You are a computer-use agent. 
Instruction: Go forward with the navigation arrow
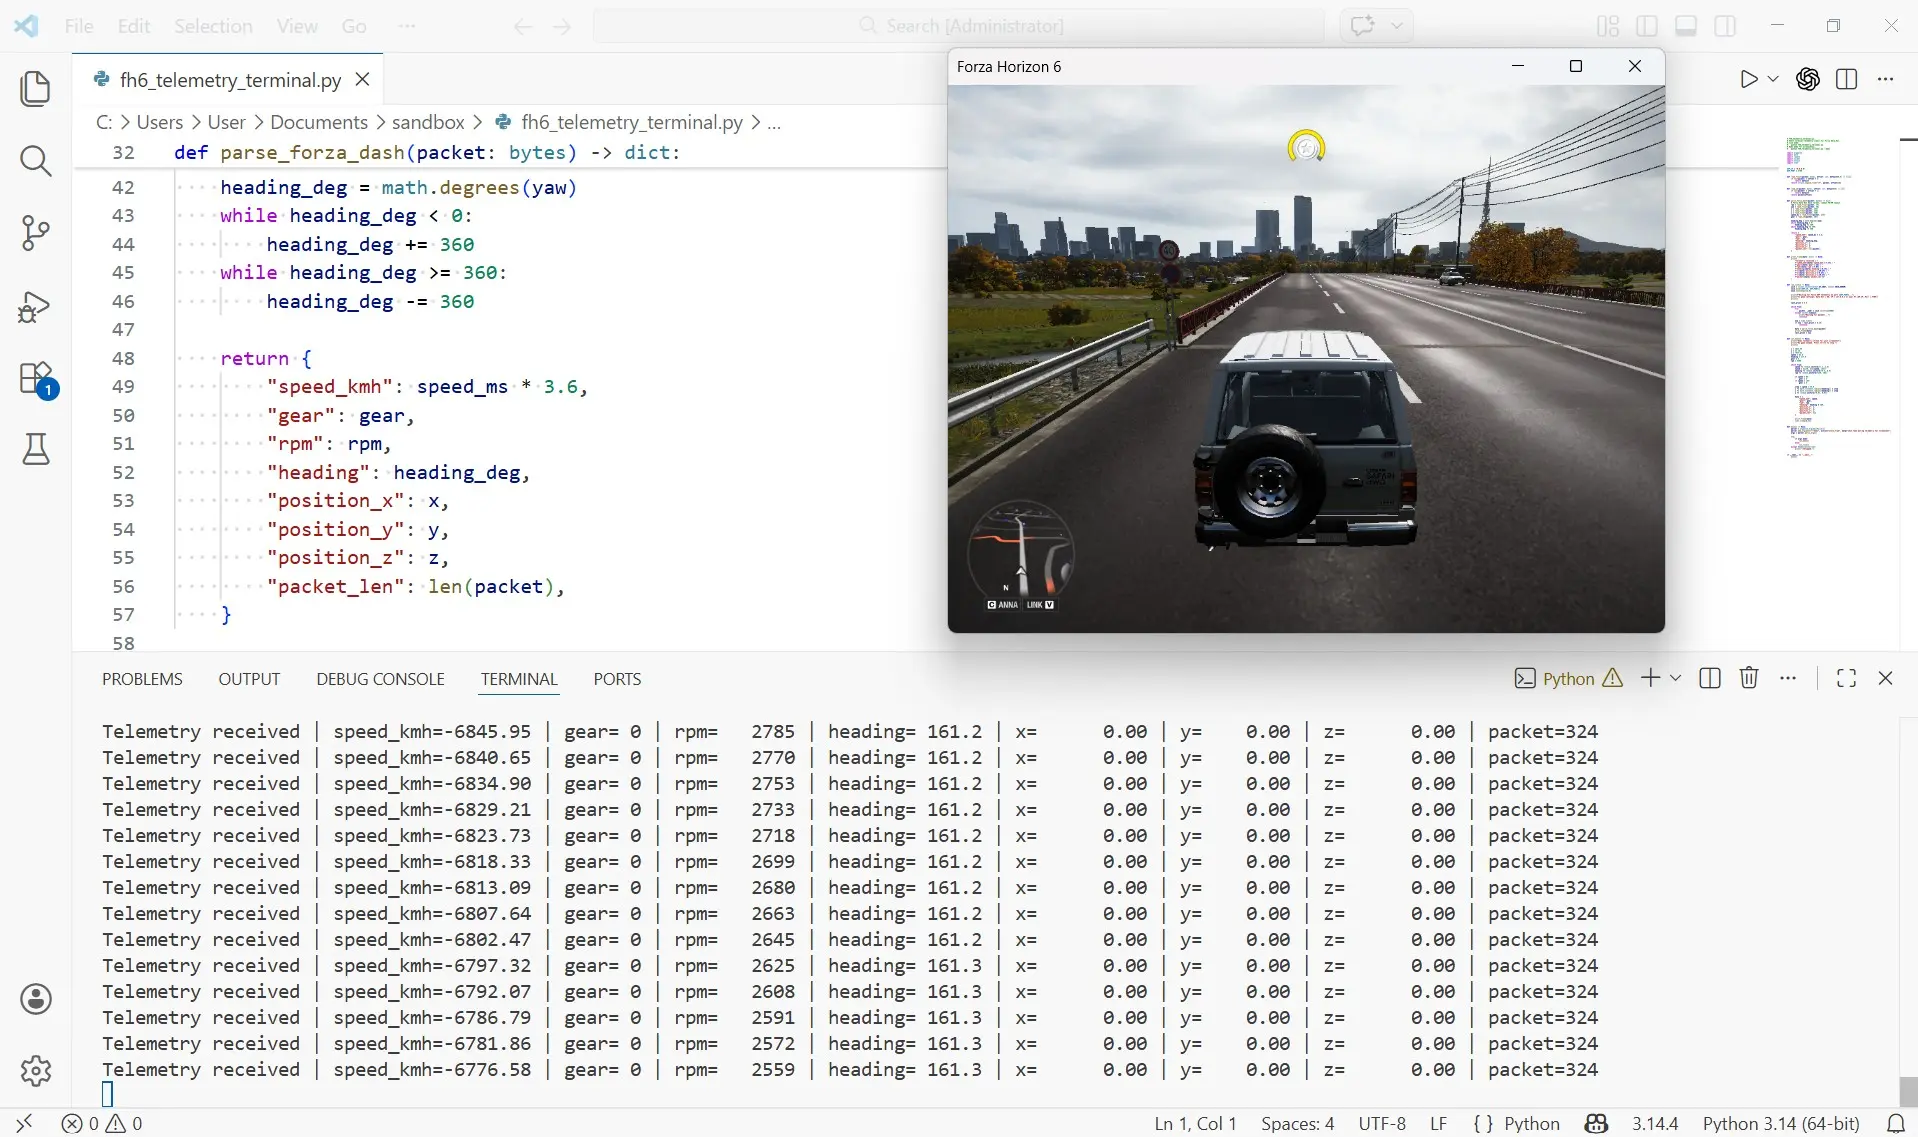[x=562, y=27]
